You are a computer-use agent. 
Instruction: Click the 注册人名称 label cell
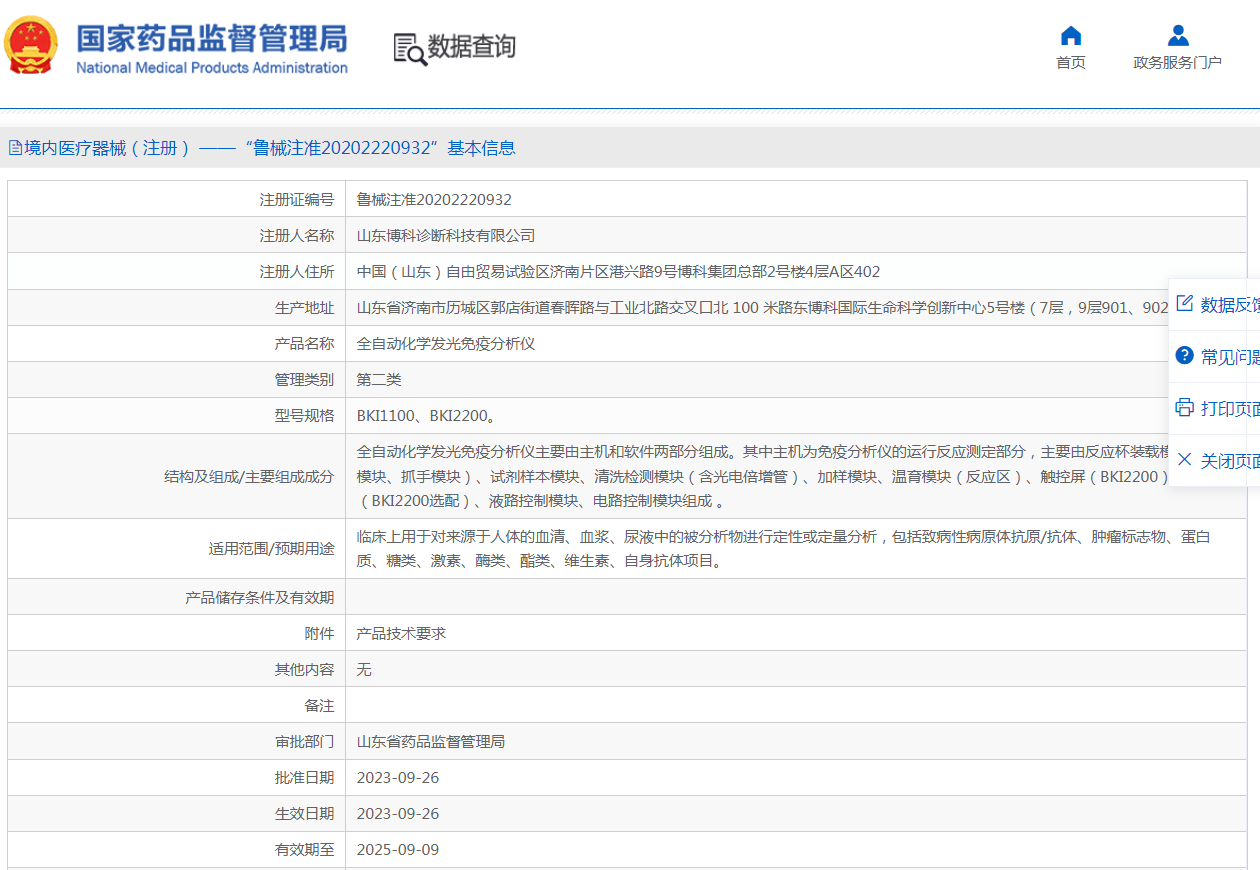(x=177, y=235)
